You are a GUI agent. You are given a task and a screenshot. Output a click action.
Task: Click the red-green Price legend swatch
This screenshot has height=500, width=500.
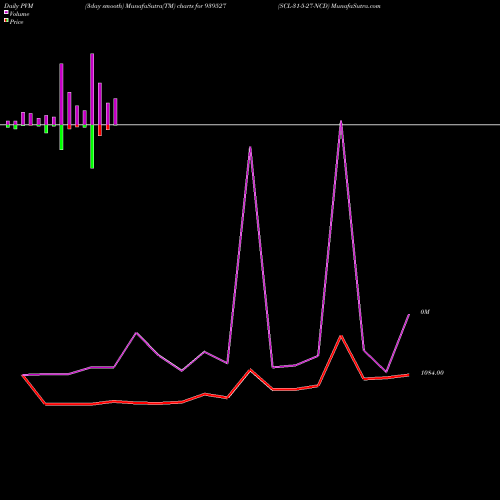6,20
